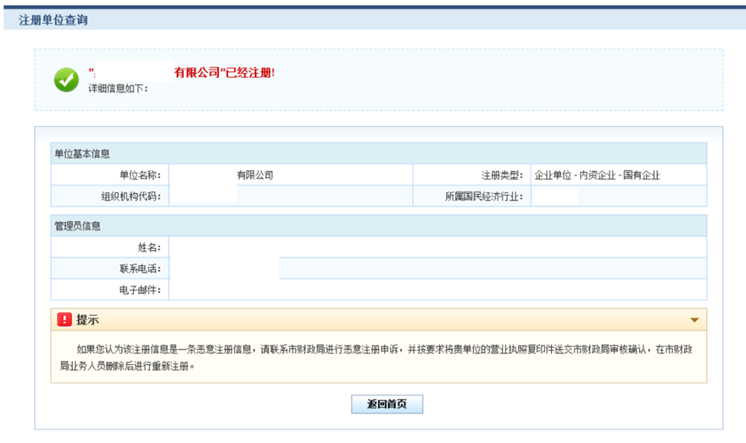Select the 管理员信息 section header
Viewport: 746px width, 443px height.
pyautogui.click(x=78, y=226)
